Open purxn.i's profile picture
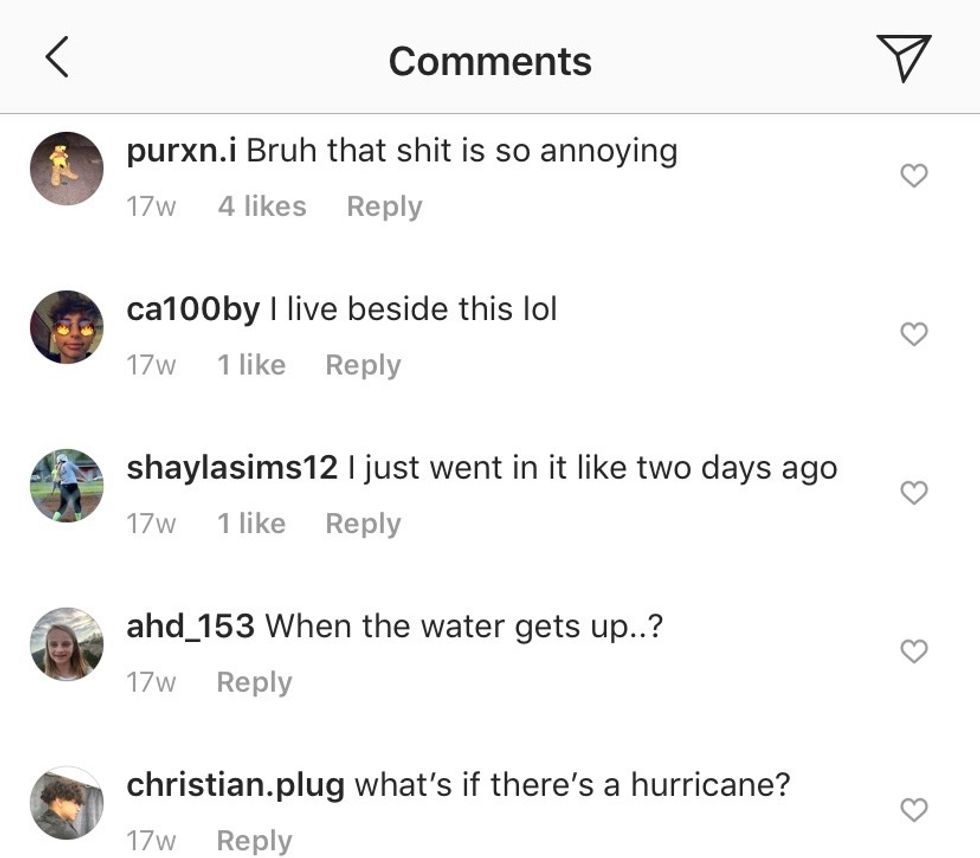 67,169
